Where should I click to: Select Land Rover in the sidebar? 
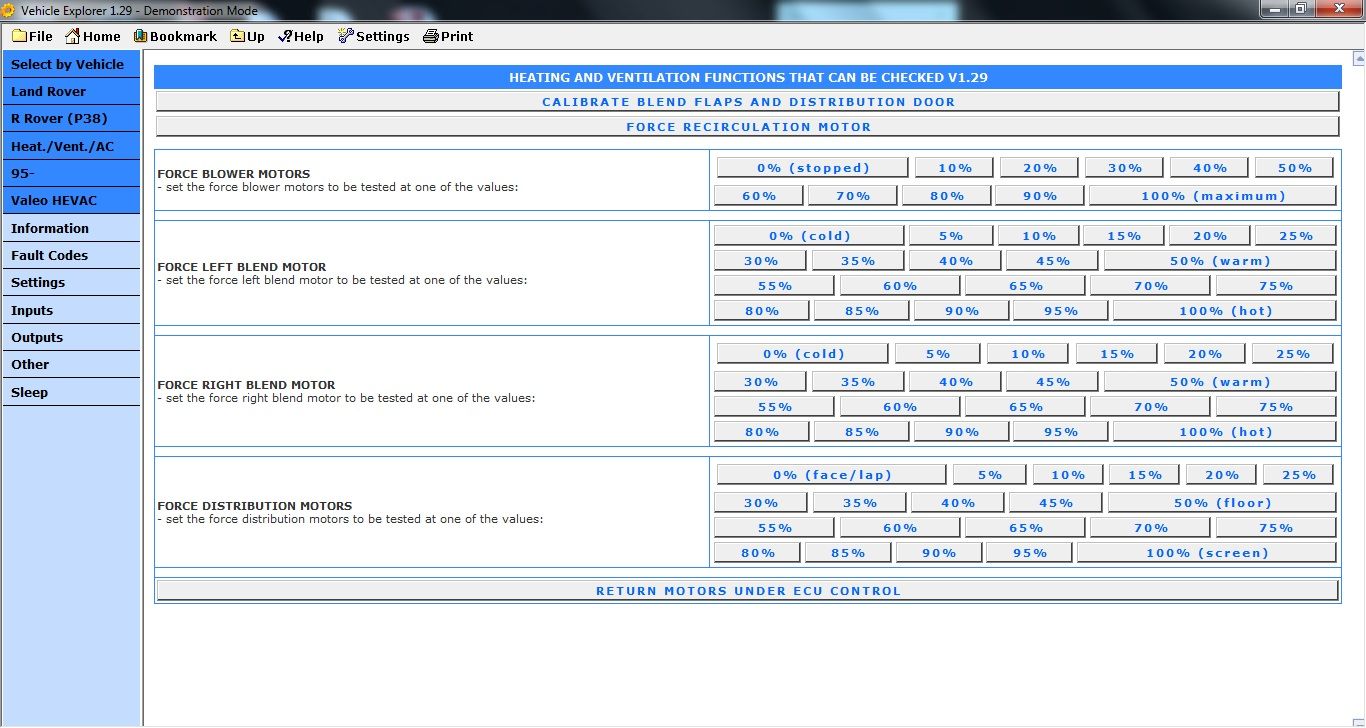(71, 91)
